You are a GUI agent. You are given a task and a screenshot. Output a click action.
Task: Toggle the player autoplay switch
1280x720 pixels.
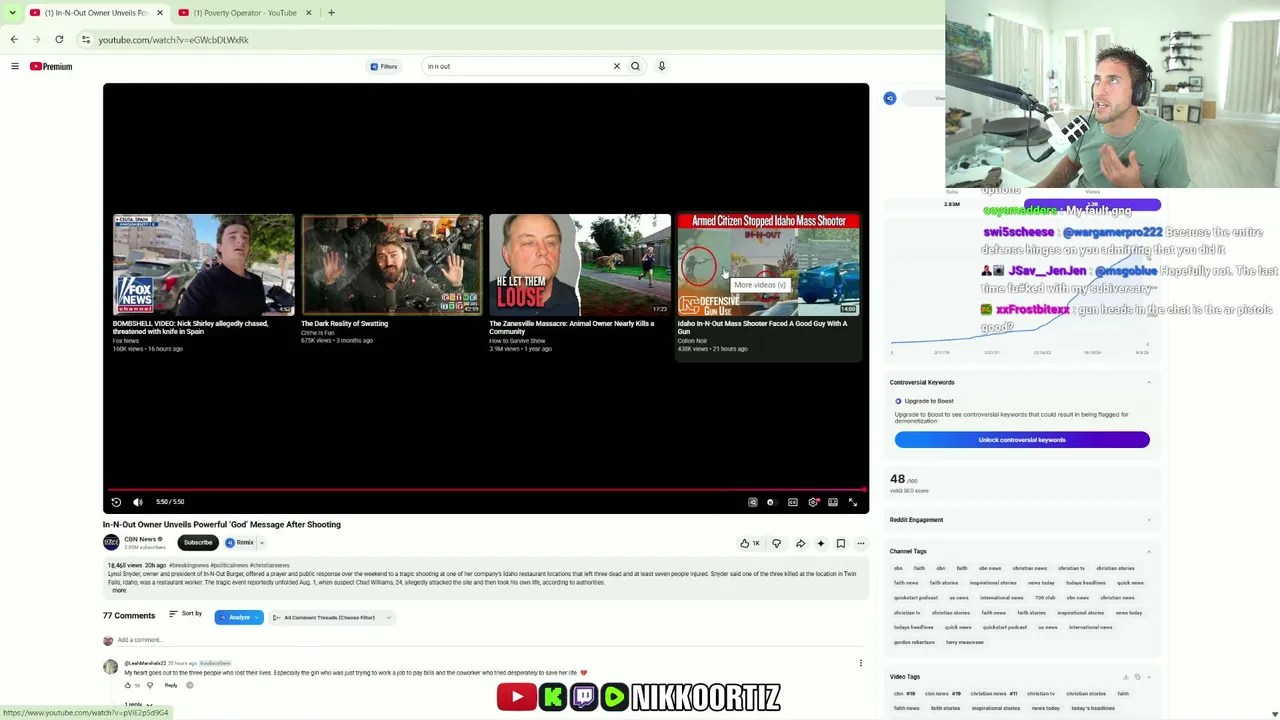tap(770, 502)
